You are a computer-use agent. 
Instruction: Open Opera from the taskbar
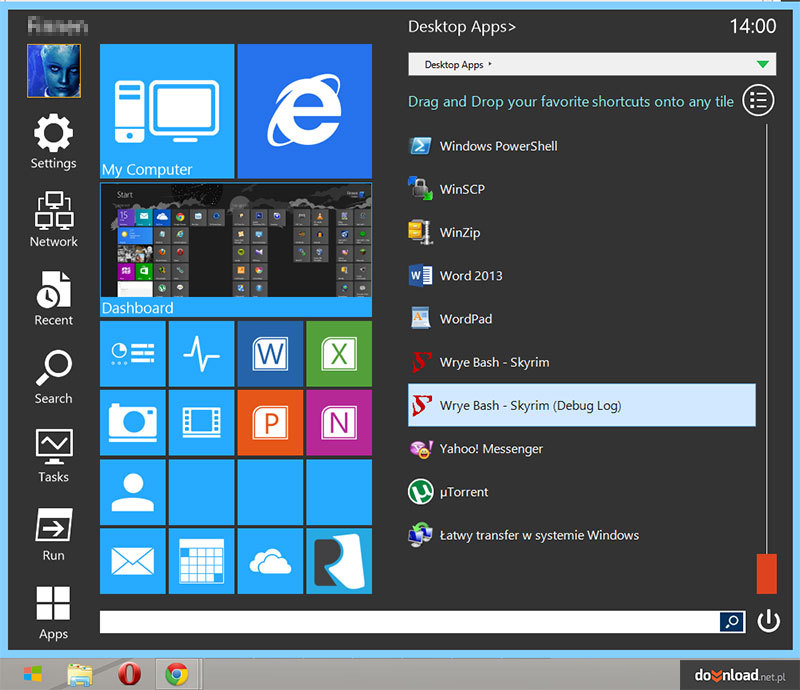130,674
